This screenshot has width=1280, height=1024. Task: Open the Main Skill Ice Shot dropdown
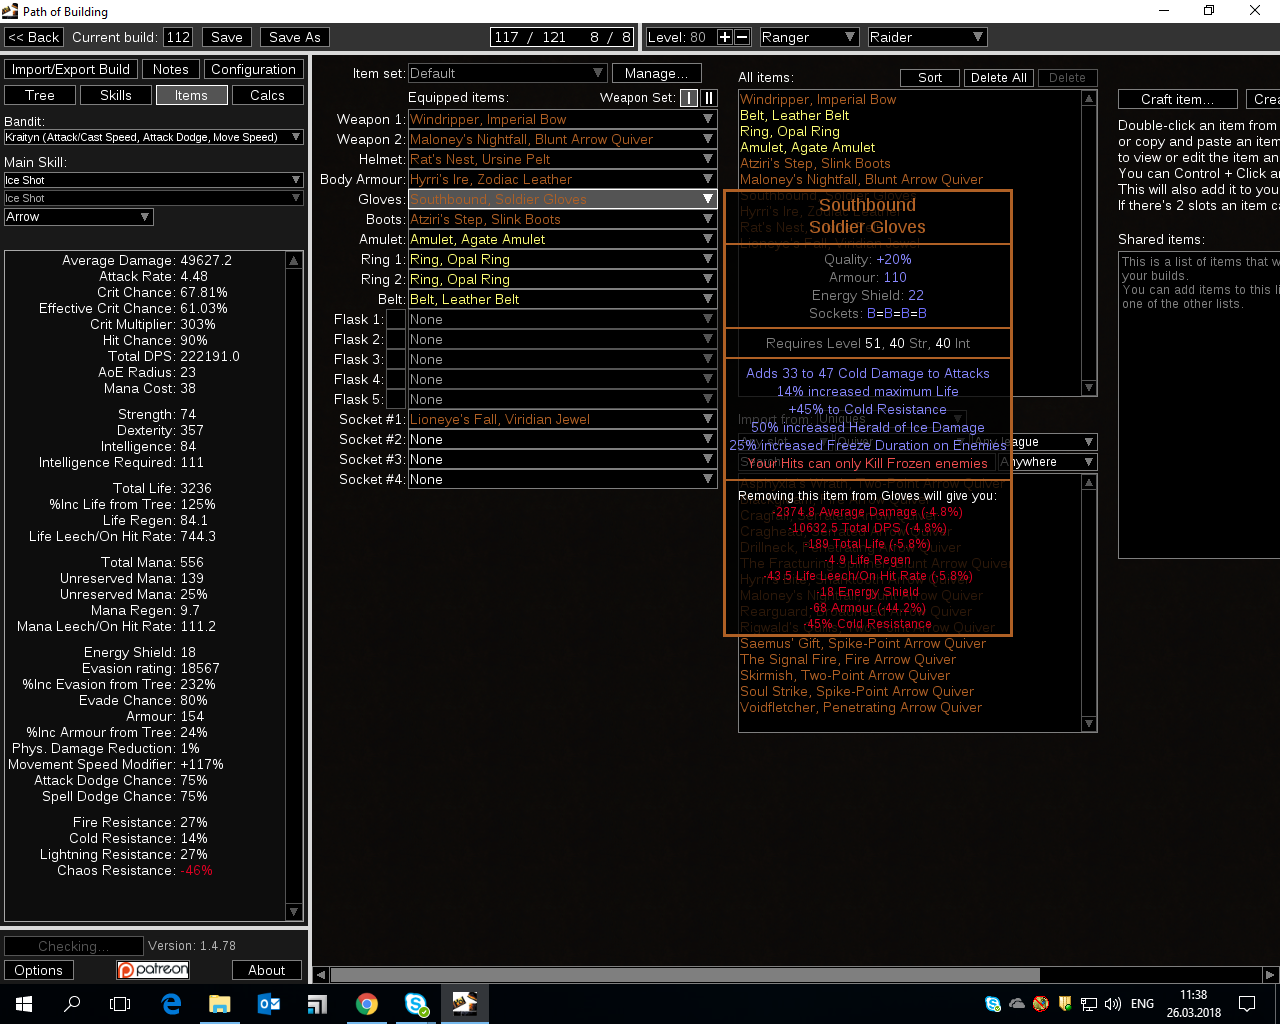[154, 180]
